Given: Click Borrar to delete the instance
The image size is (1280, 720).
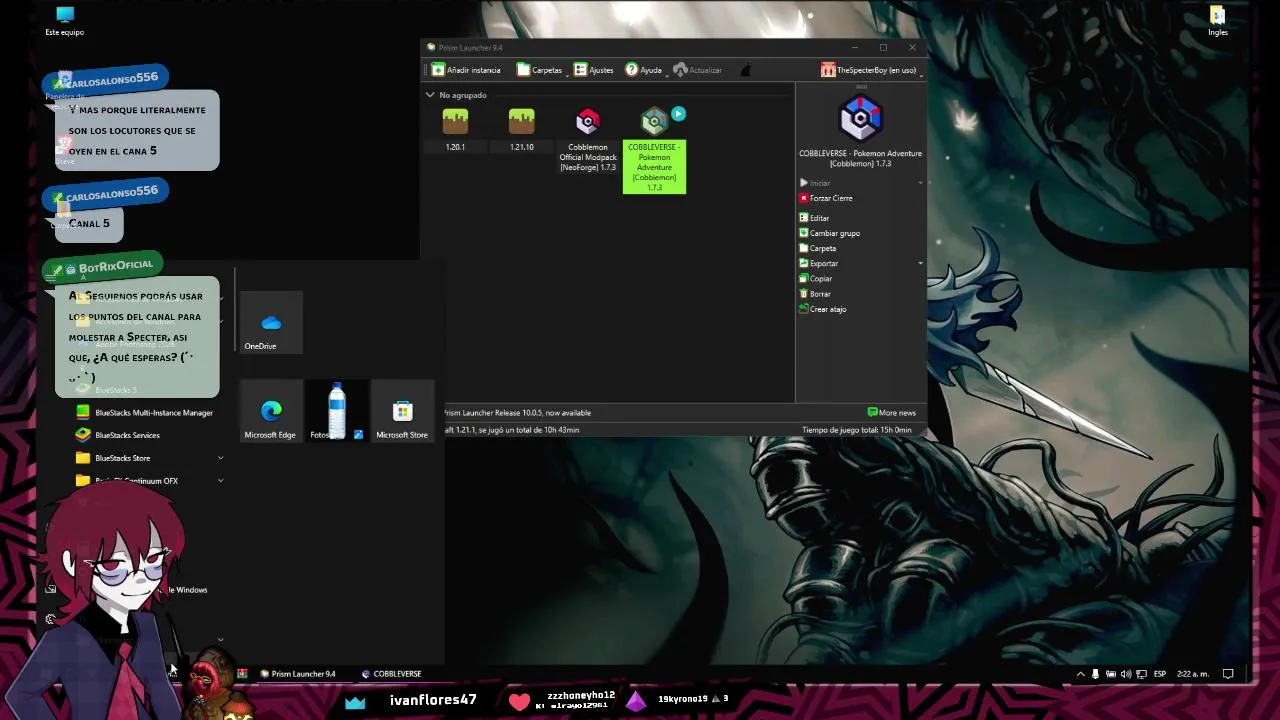Looking at the screenshot, I should [815, 294].
